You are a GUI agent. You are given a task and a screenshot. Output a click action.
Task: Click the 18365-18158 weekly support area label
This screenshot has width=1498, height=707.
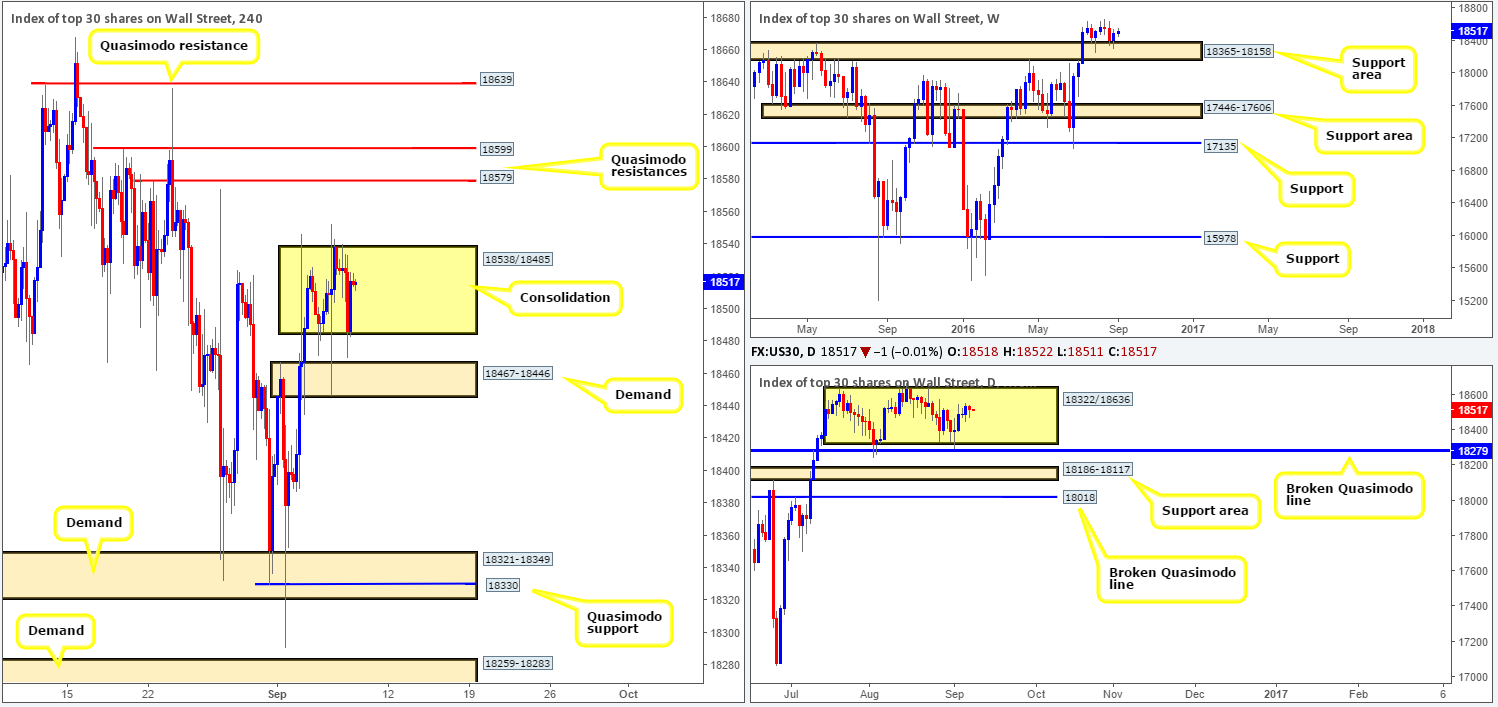pos(1238,51)
